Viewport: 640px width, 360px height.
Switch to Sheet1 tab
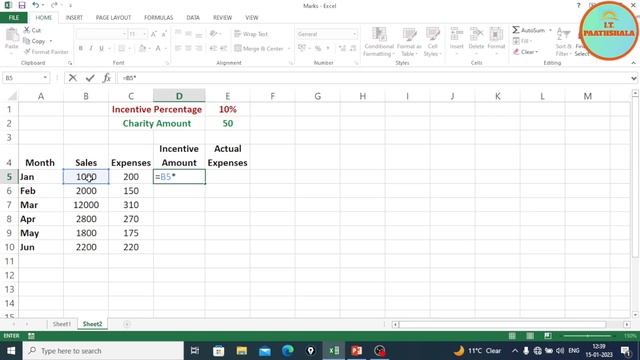(x=62, y=324)
